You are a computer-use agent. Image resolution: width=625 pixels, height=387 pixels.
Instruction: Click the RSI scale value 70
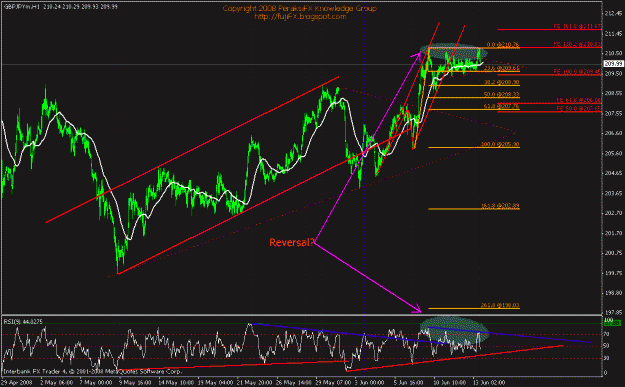(607, 334)
